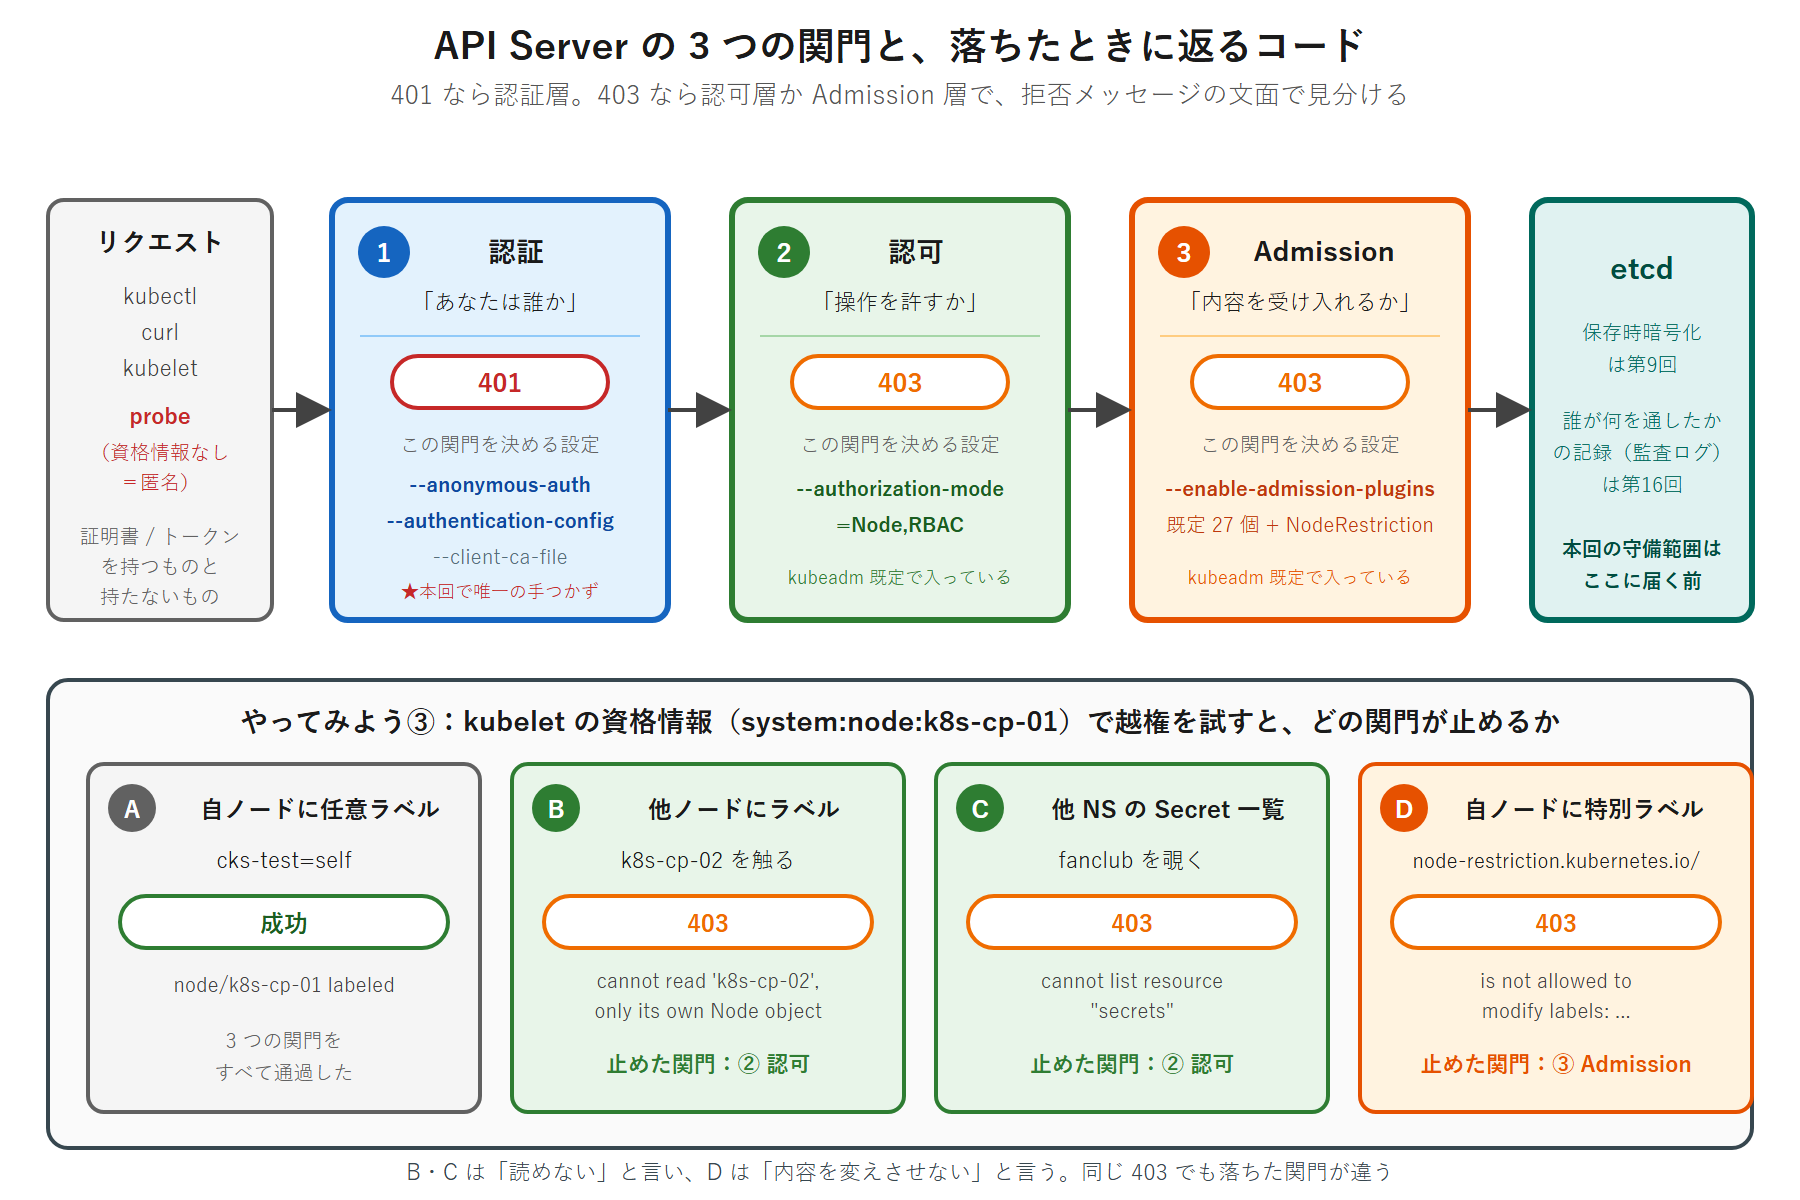
Task: Click the '保存時暗号化' line in etcd box
Action: [1642, 332]
